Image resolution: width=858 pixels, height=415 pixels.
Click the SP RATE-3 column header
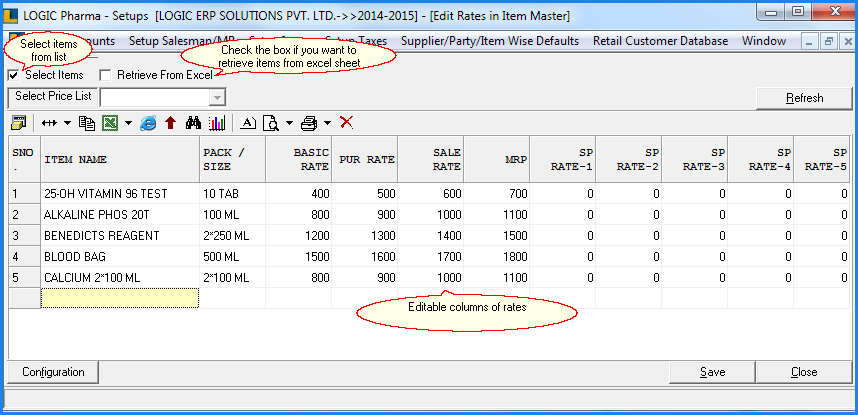click(694, 159)
